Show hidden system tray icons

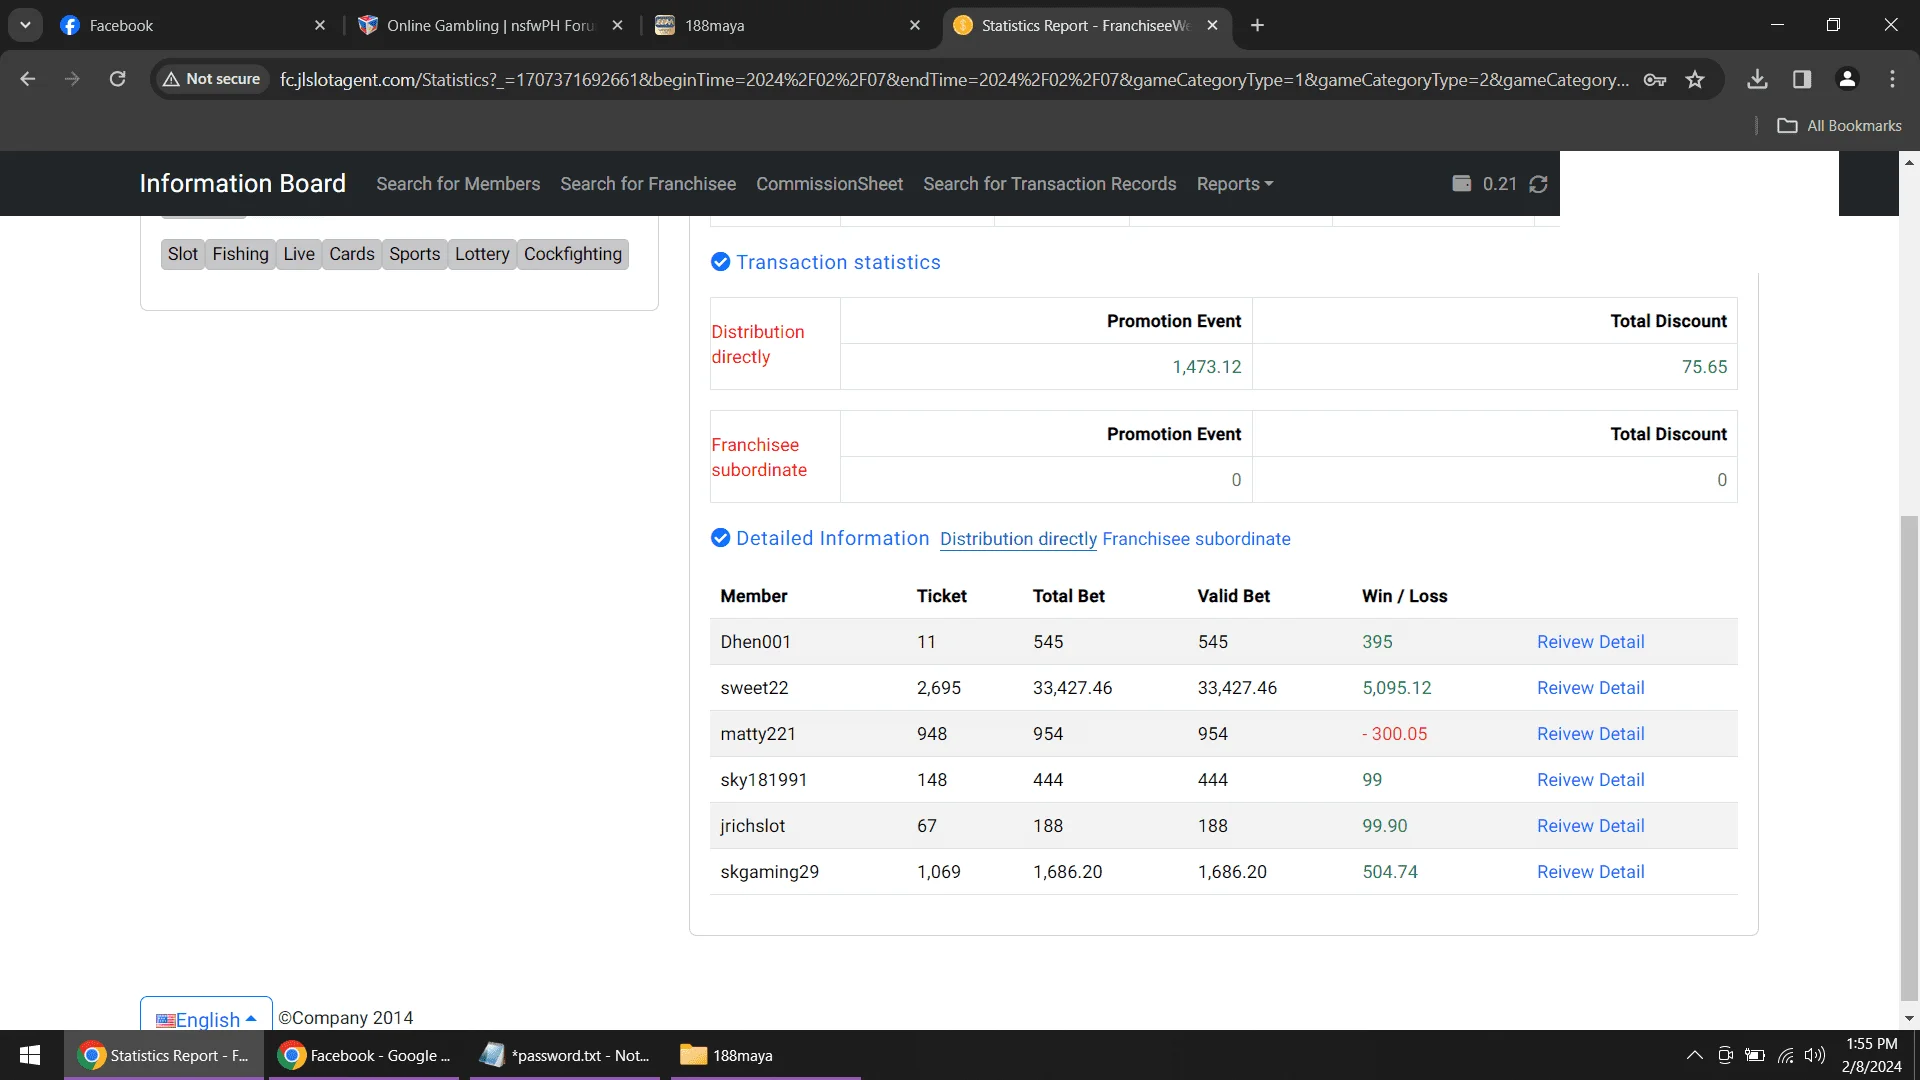(1694, 1055)
